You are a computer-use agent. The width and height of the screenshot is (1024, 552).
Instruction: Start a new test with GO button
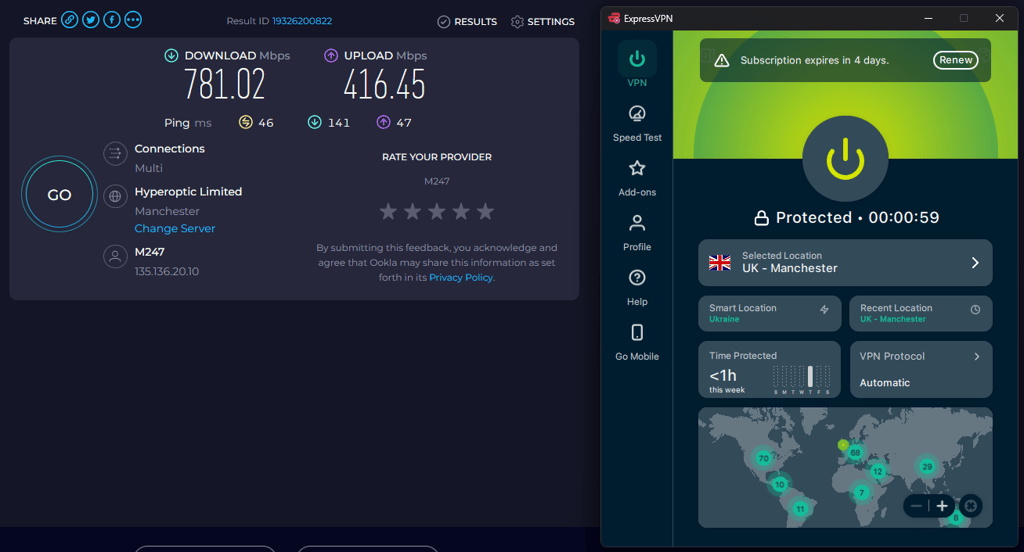coord(59,194)
